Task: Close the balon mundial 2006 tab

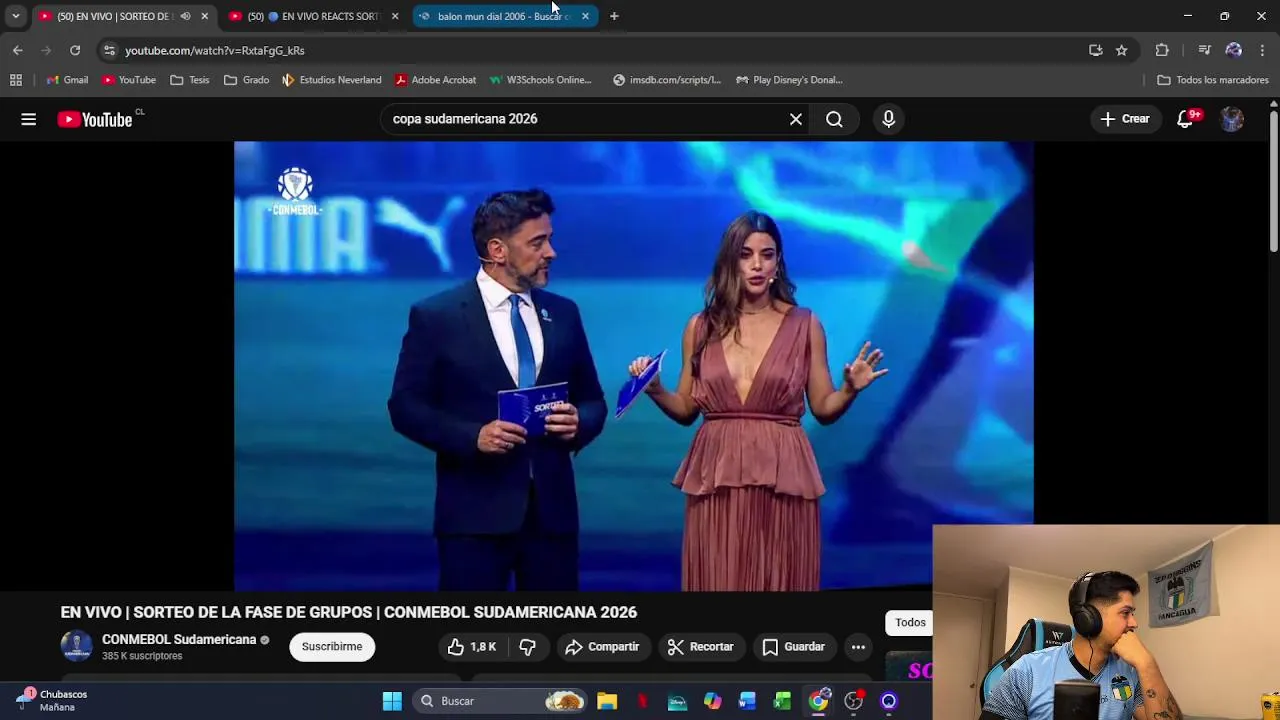Action: [x=585, y=16]
